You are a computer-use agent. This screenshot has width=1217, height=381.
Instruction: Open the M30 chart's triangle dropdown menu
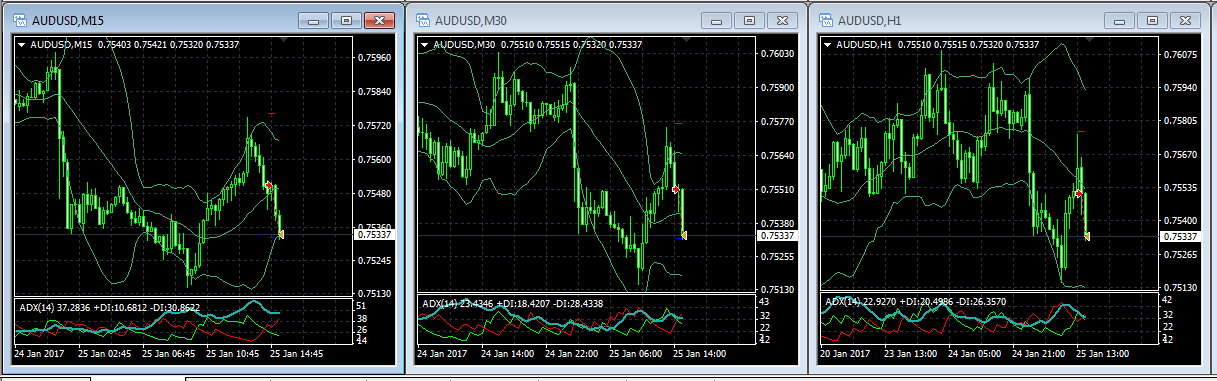coord(425,44)
